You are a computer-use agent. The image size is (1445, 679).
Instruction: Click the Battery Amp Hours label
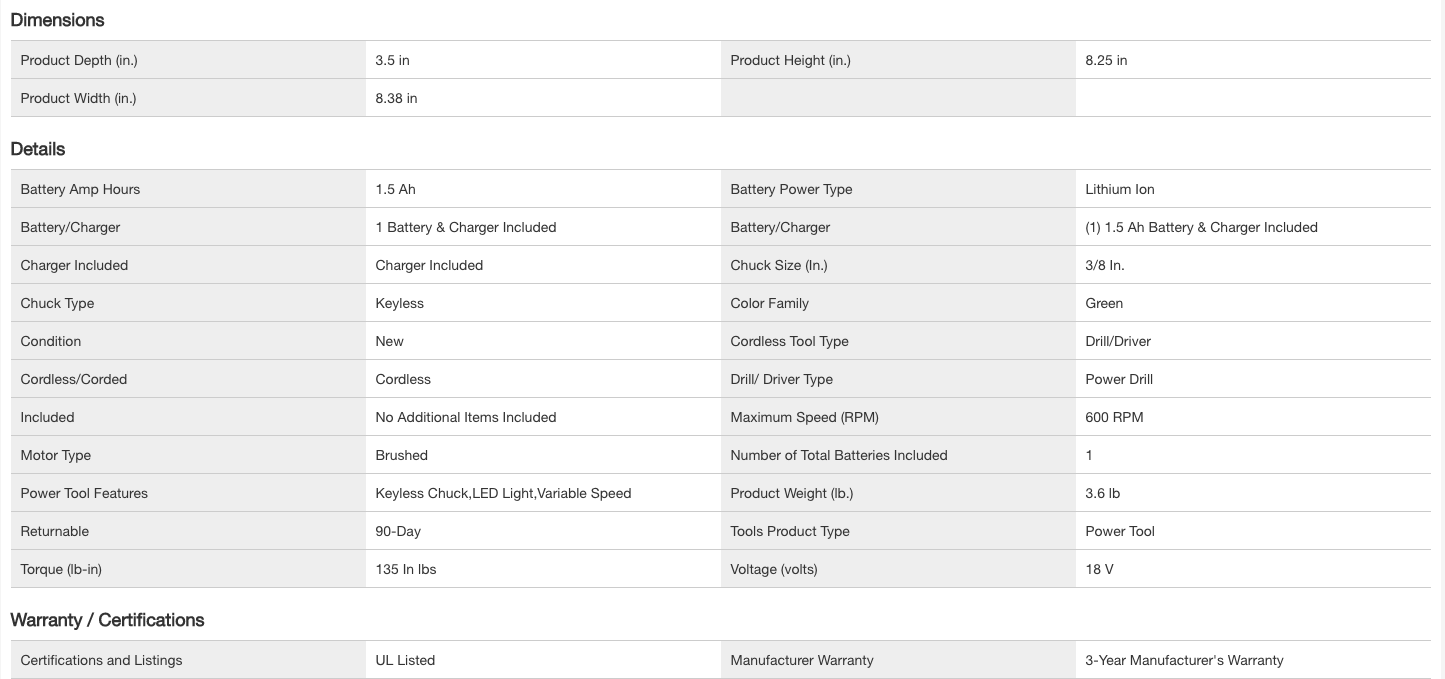[80, 189]
